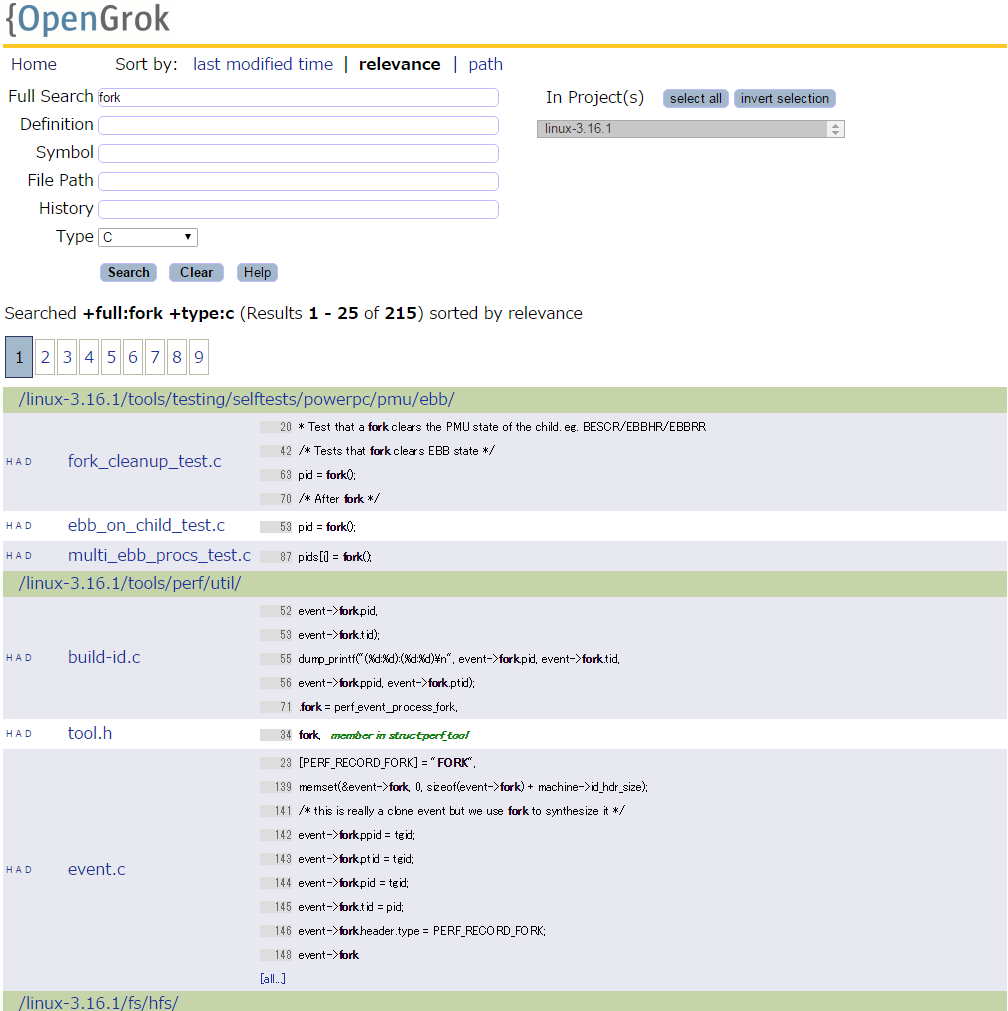1008x1011 pixels.
Task: Open history for build-id.c
Action: coord(9,657)
